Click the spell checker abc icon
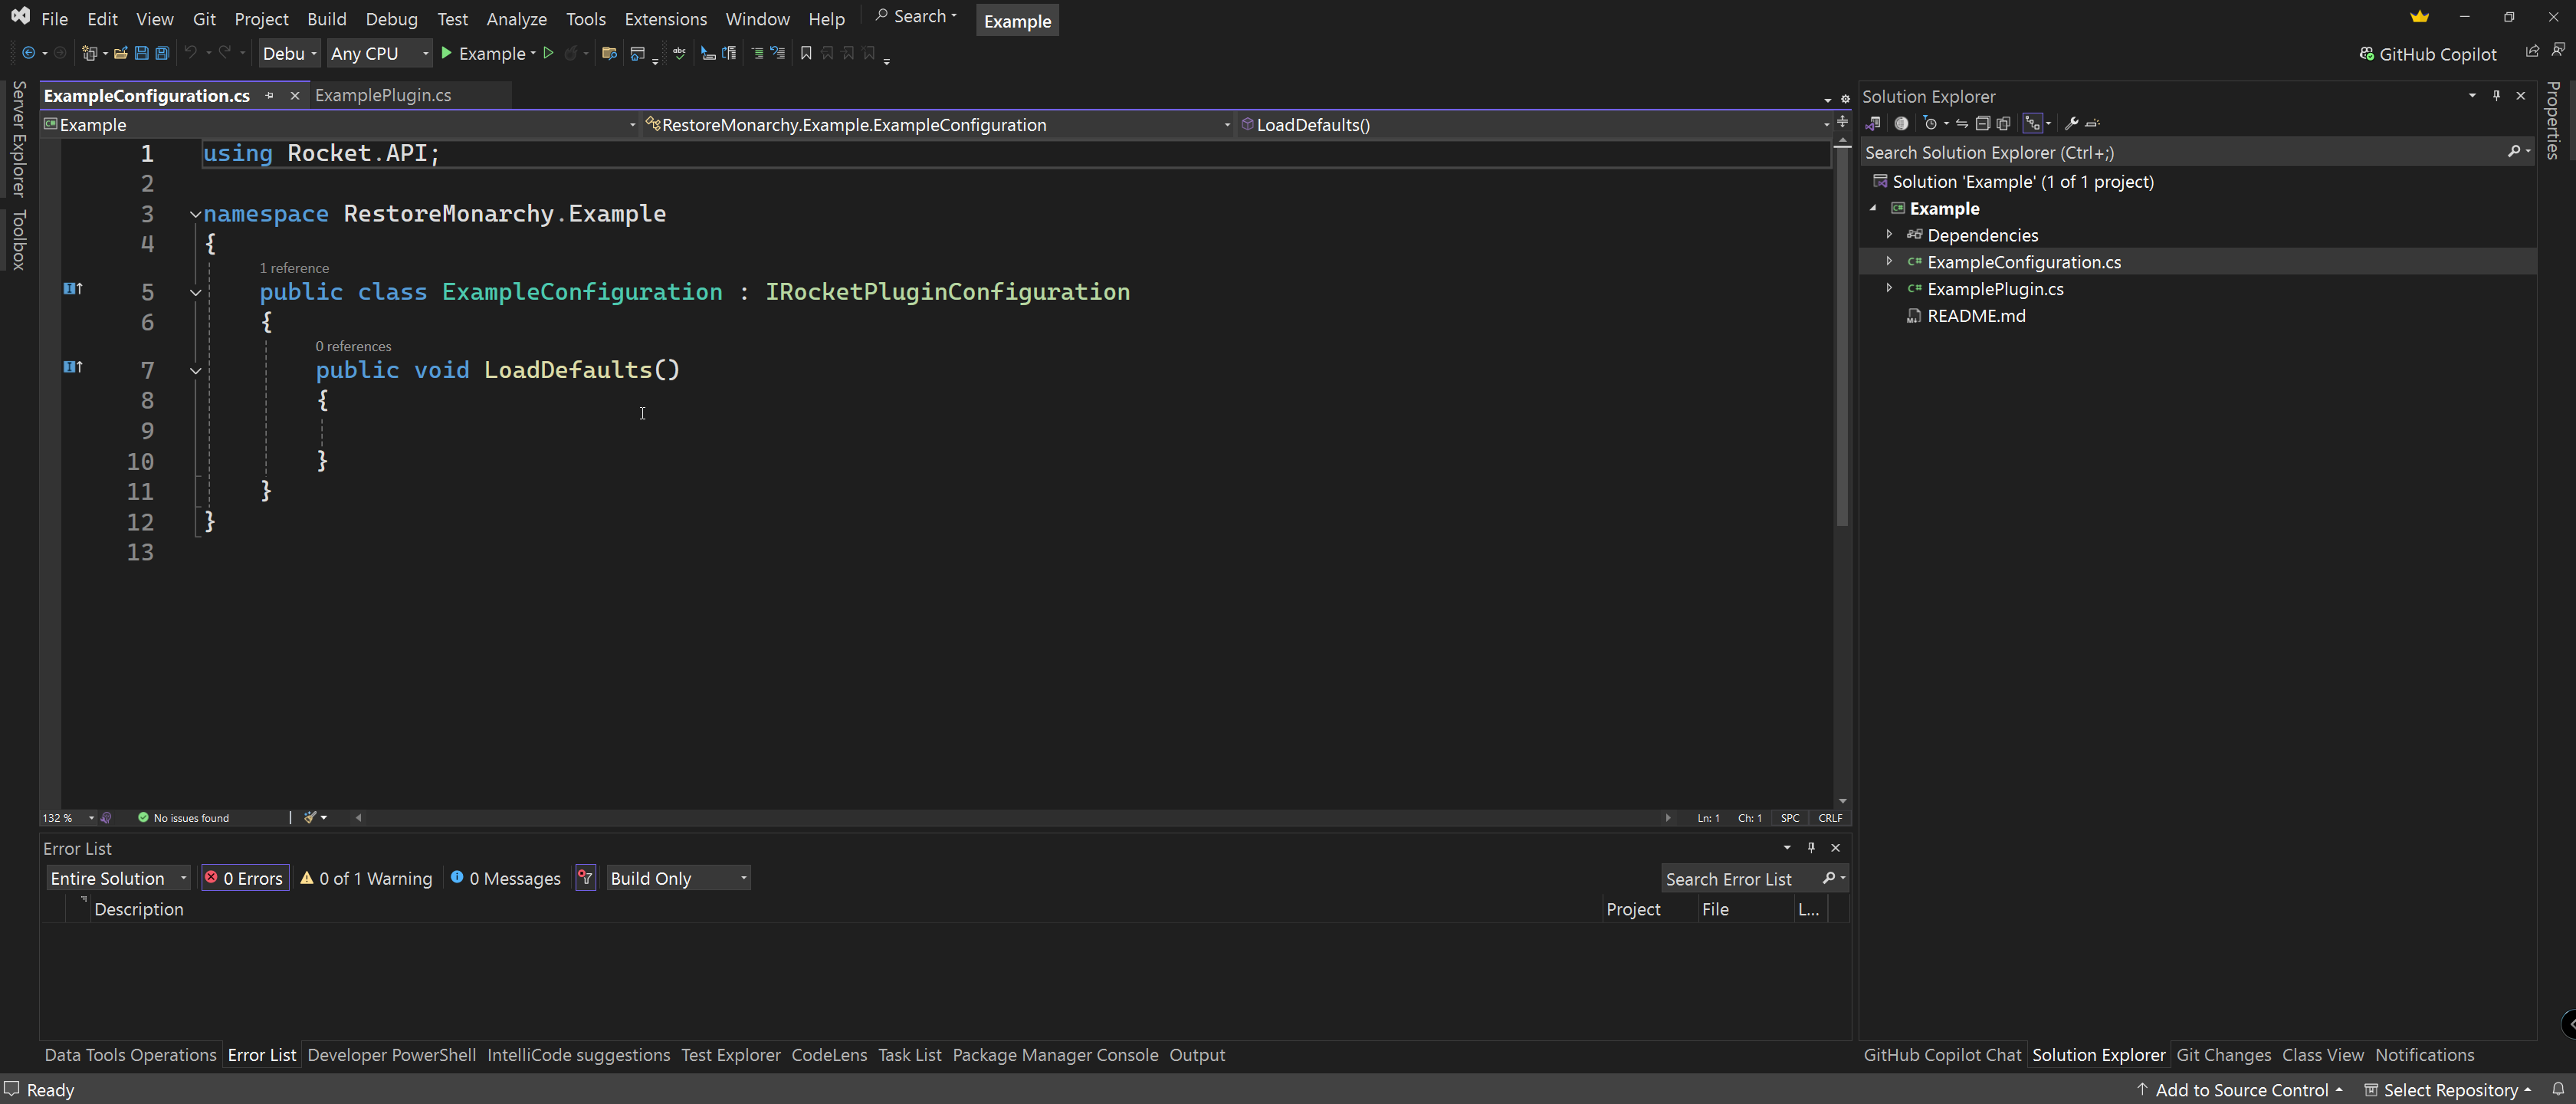The width and height of the screenshot is (2576, 1104). coord(680,53)
